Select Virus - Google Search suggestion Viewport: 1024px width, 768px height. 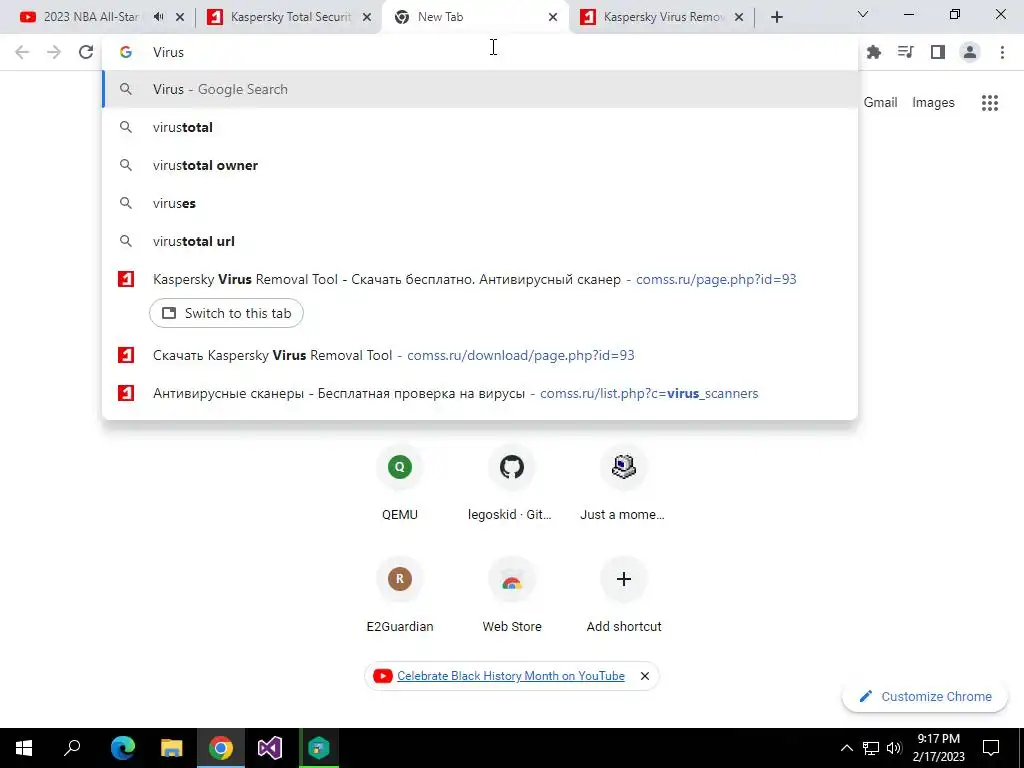click(x=480, y=89)
